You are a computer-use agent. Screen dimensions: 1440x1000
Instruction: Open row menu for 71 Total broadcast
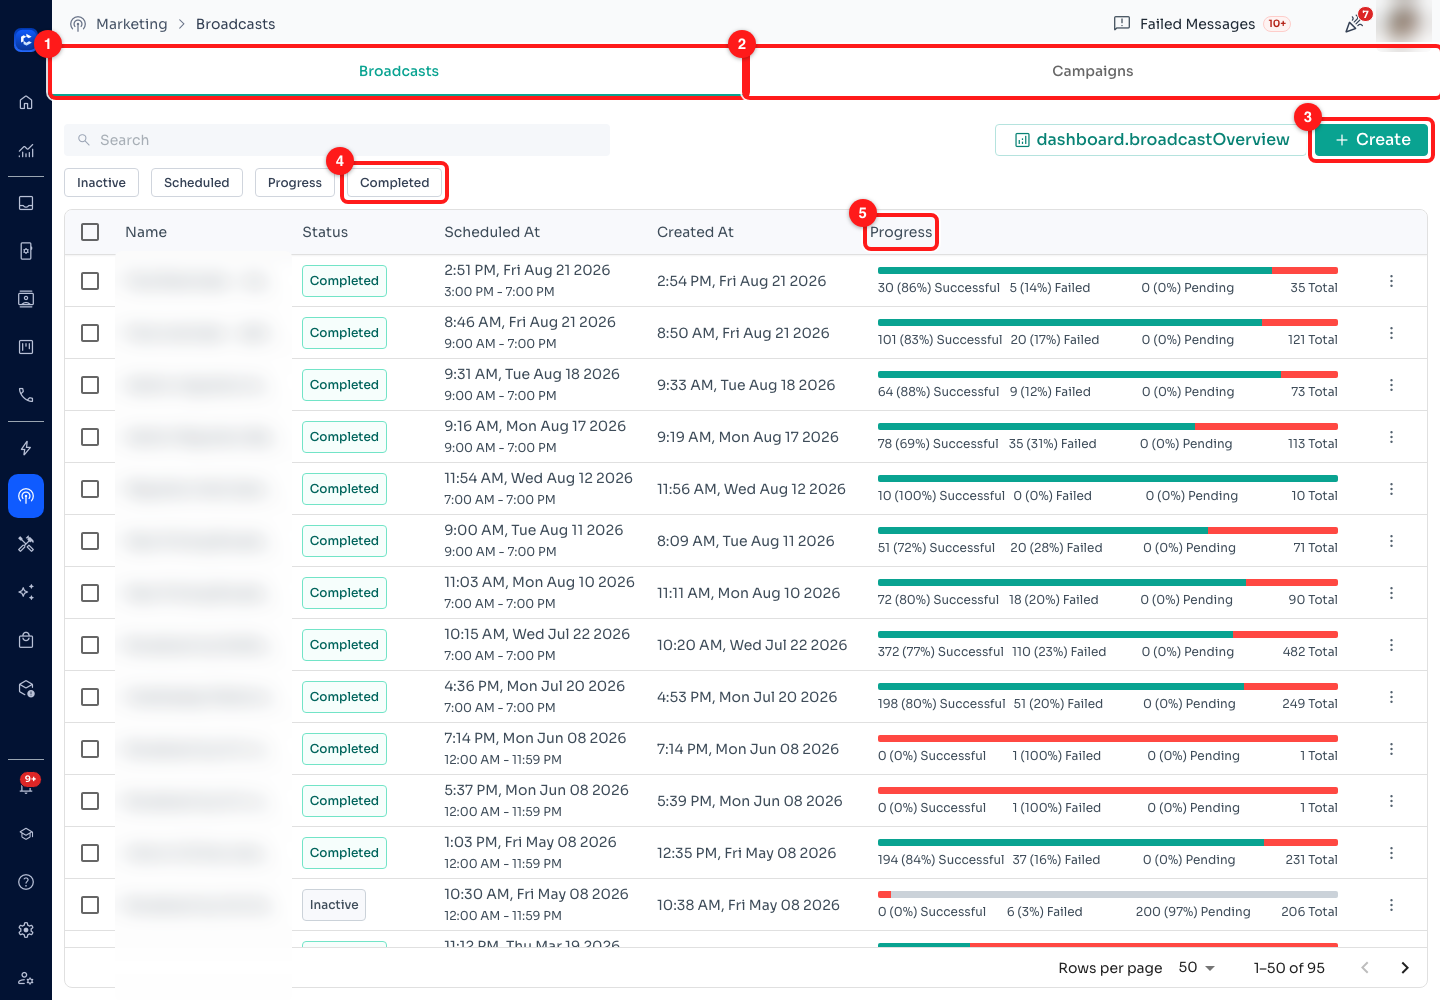click(x=1391, y=541)
